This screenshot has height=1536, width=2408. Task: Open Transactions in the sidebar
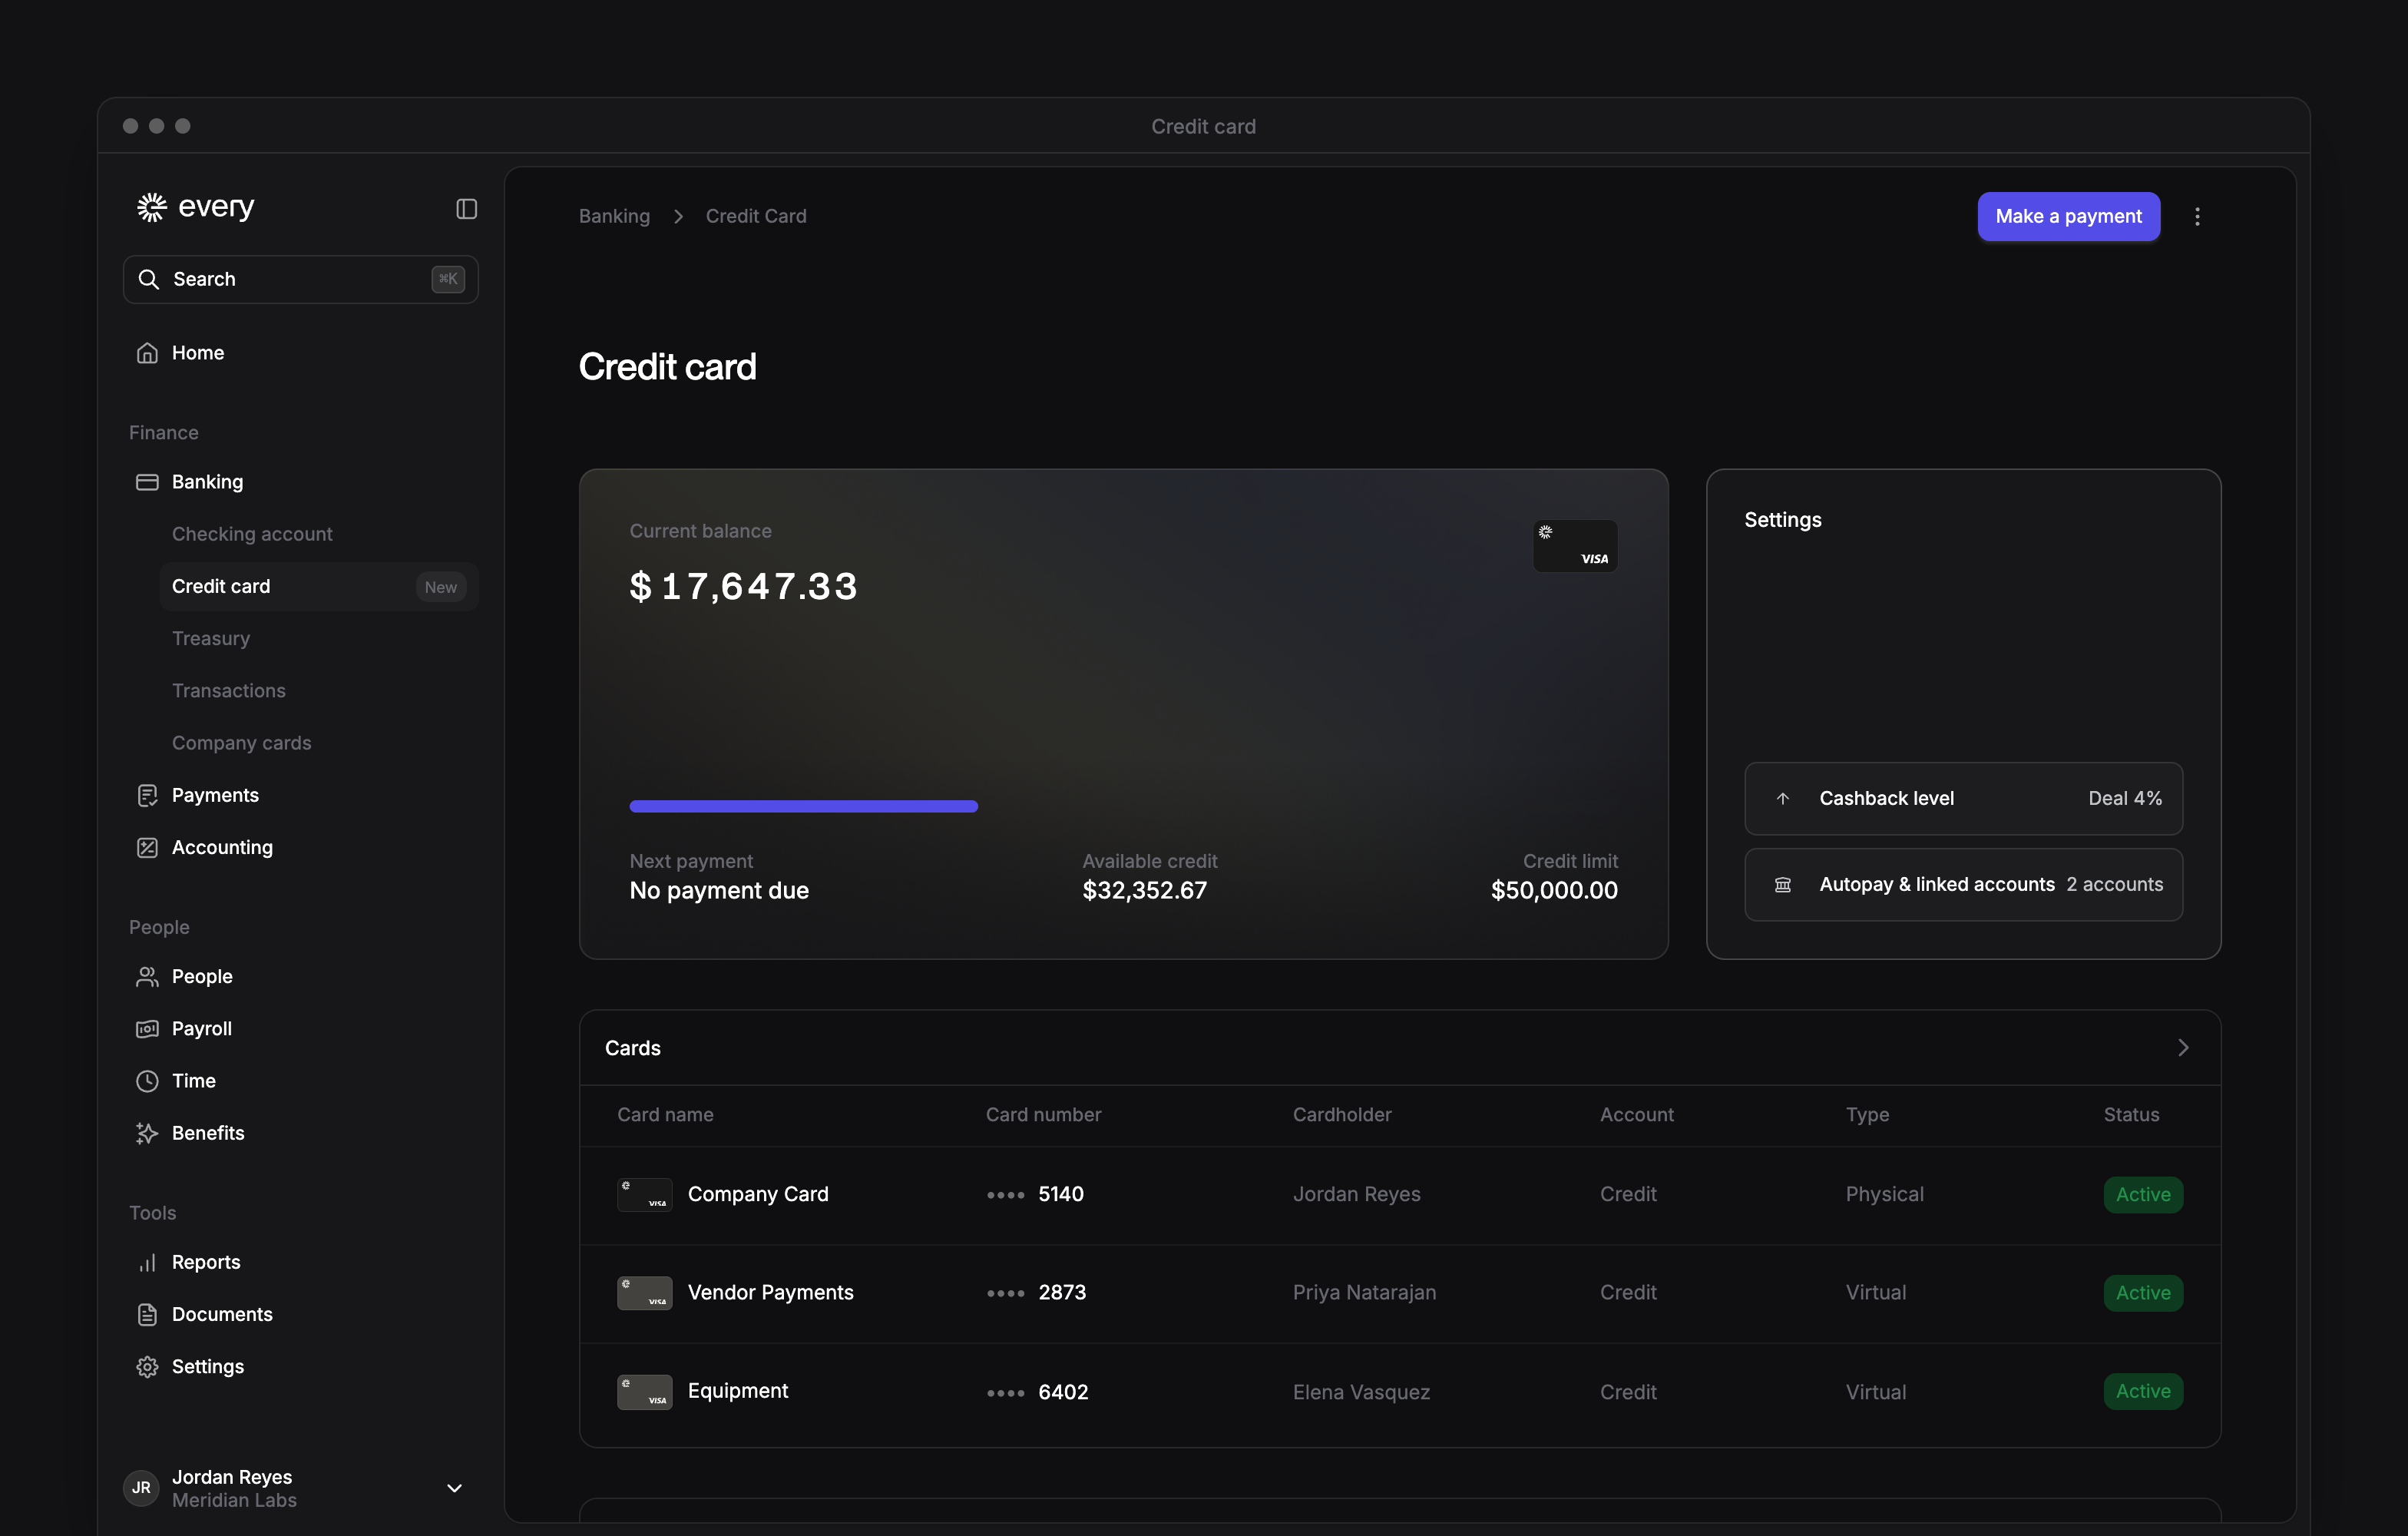coord(229,690)
